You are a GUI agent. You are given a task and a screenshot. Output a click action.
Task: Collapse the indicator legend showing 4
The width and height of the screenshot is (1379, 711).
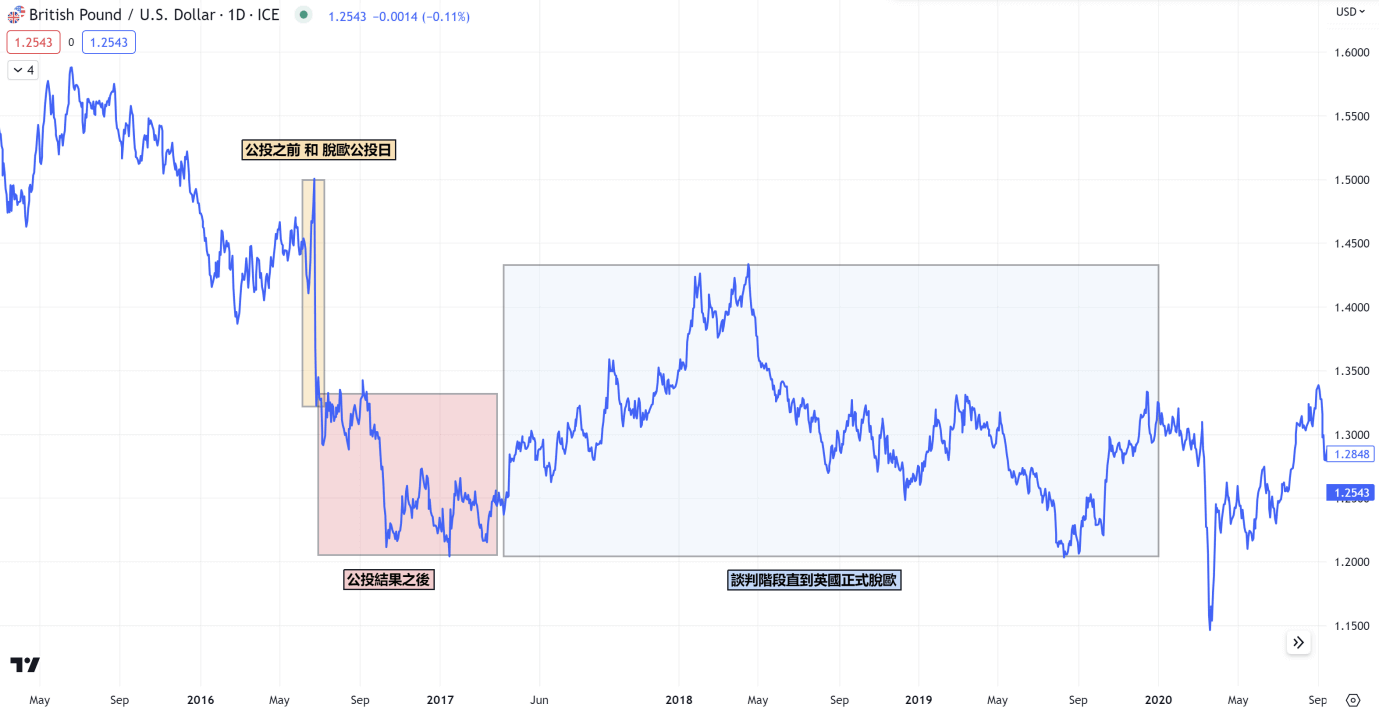pos(23,70)
